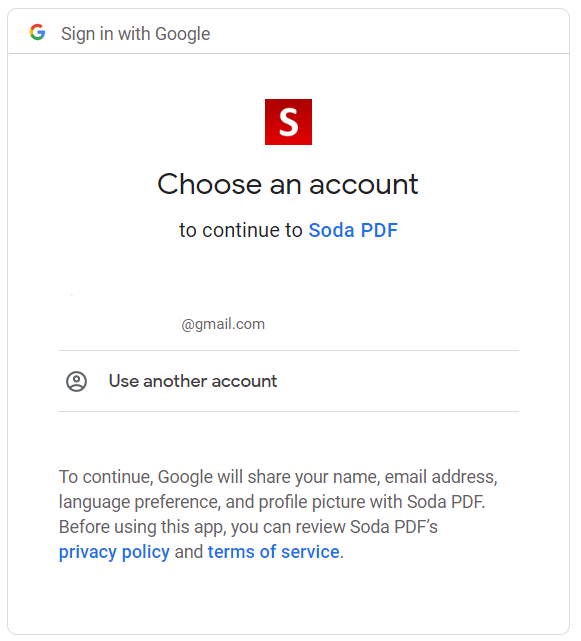Viewport: 581px width, 641px height.
Task: Choose Use another account
Action: [x=289, y=381]
